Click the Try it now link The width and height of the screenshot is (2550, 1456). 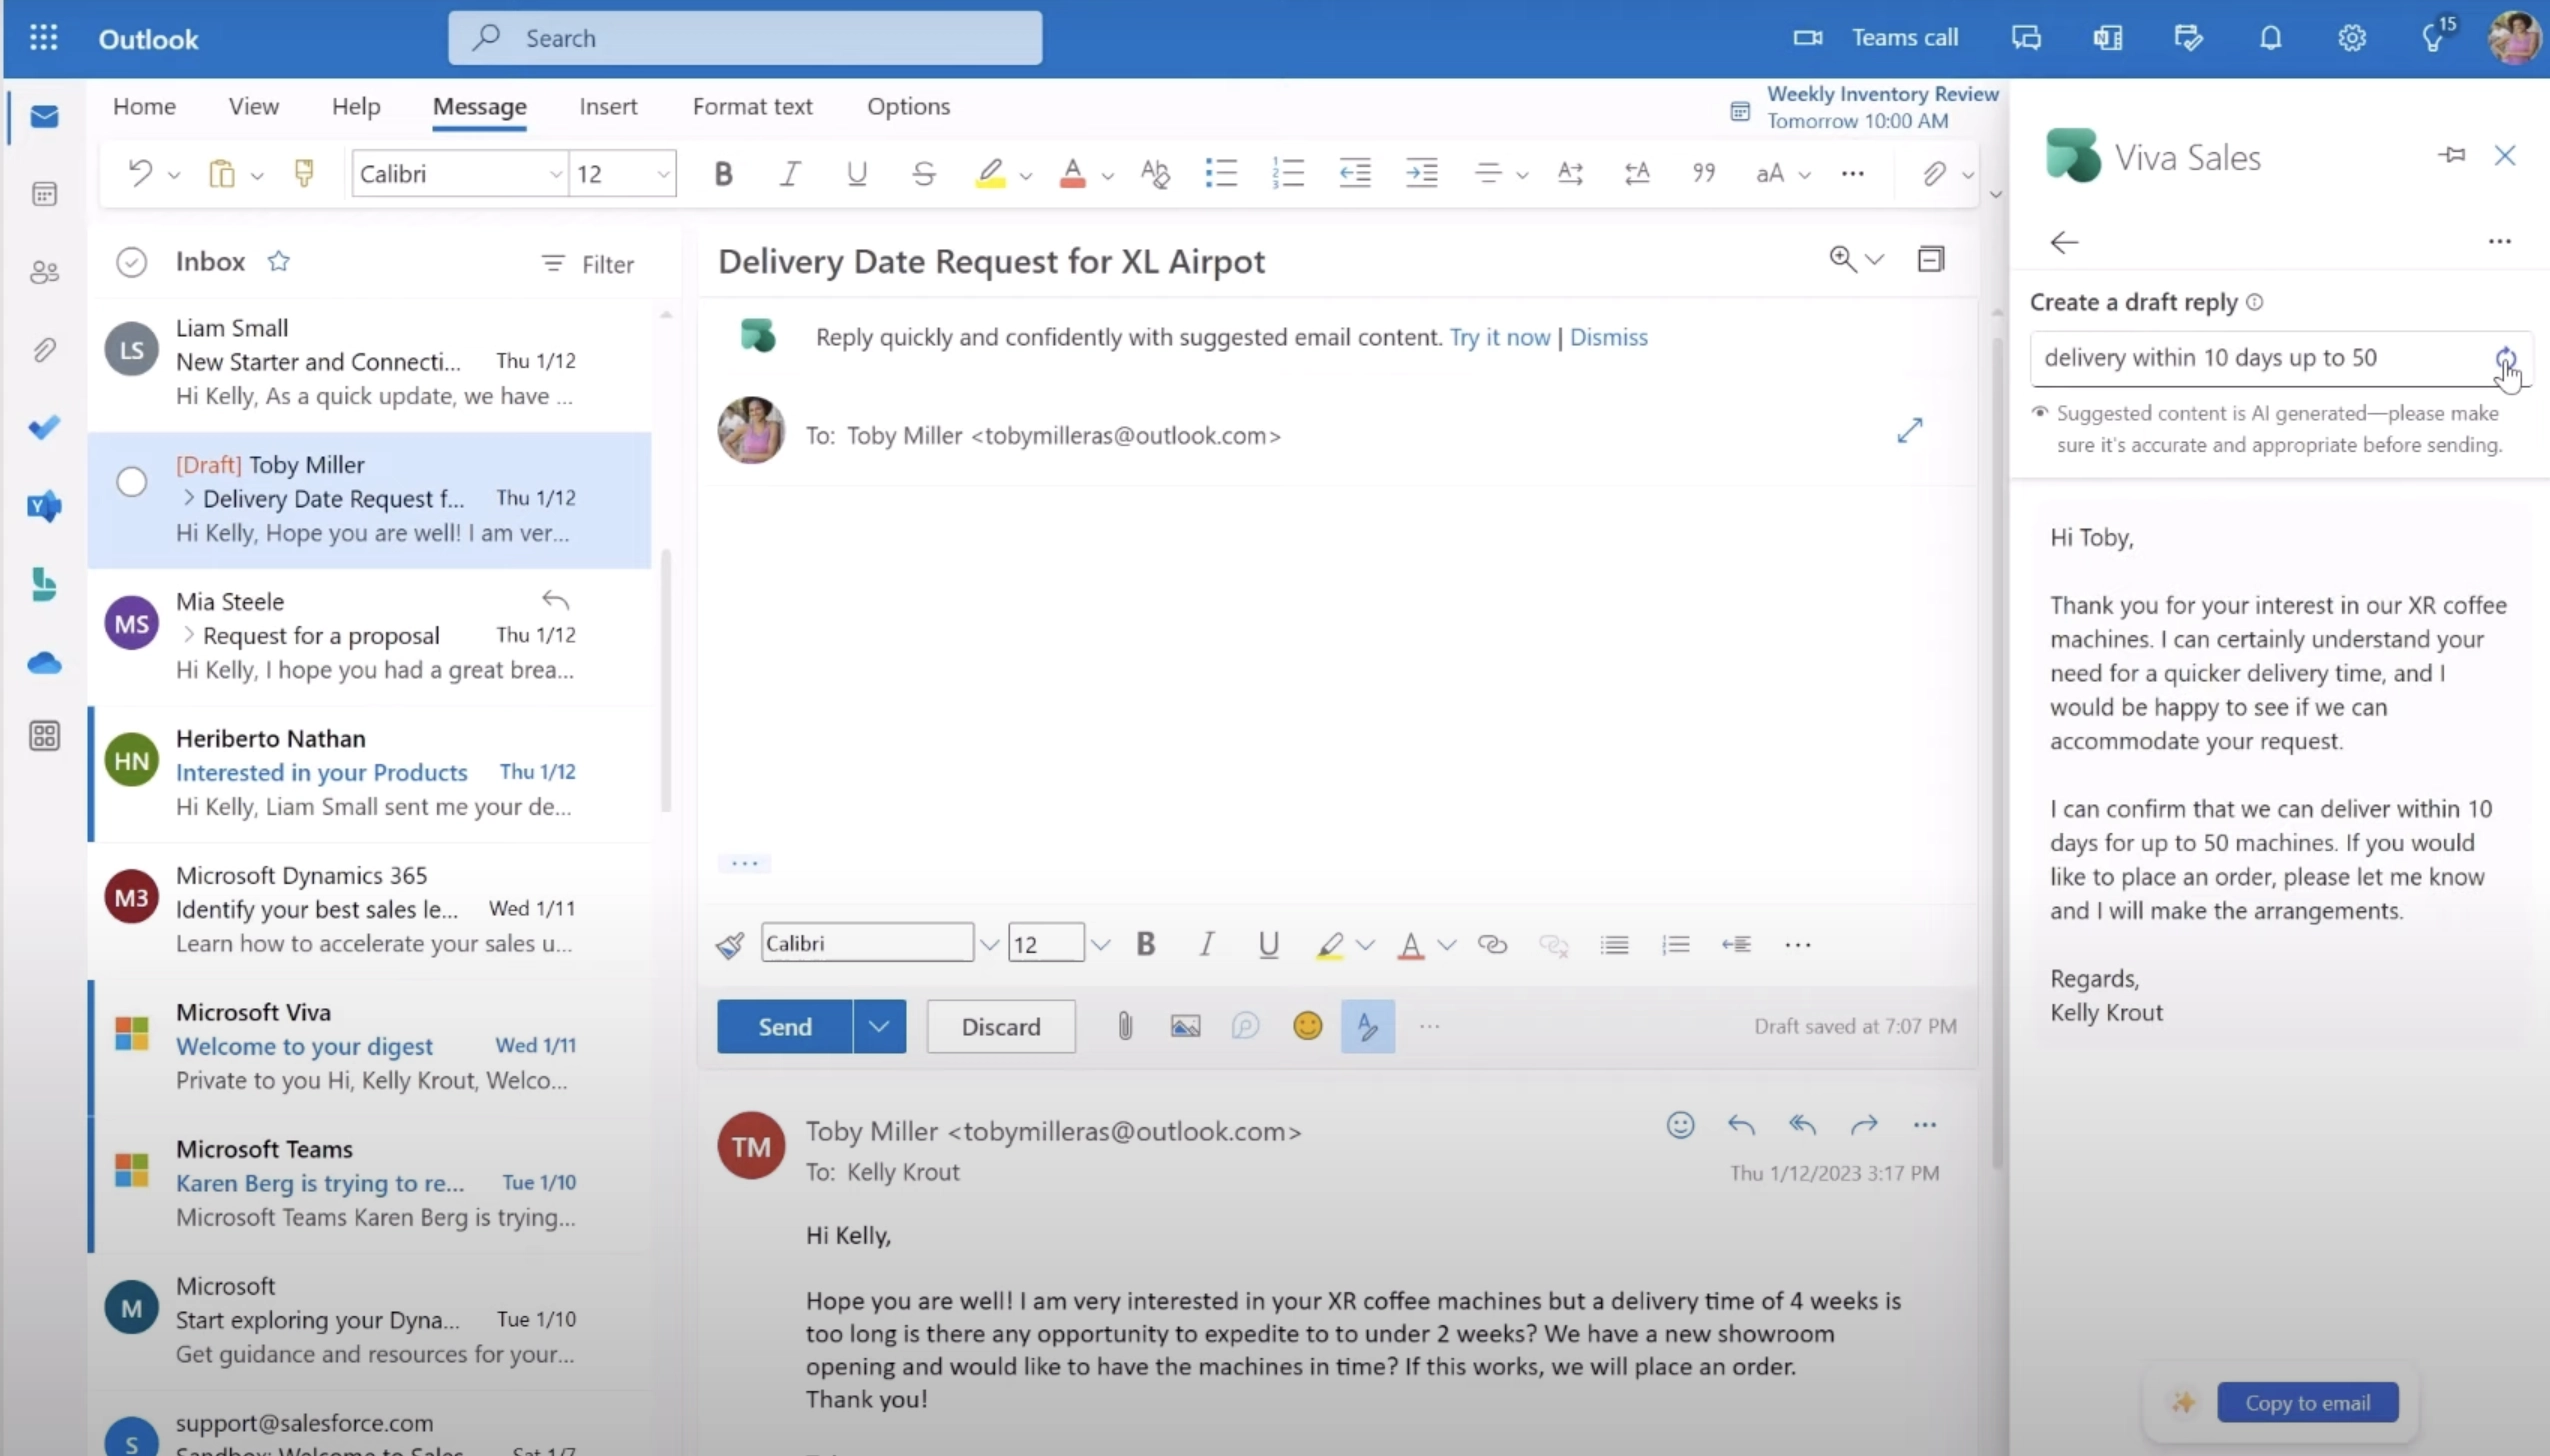click(1499, 337)
